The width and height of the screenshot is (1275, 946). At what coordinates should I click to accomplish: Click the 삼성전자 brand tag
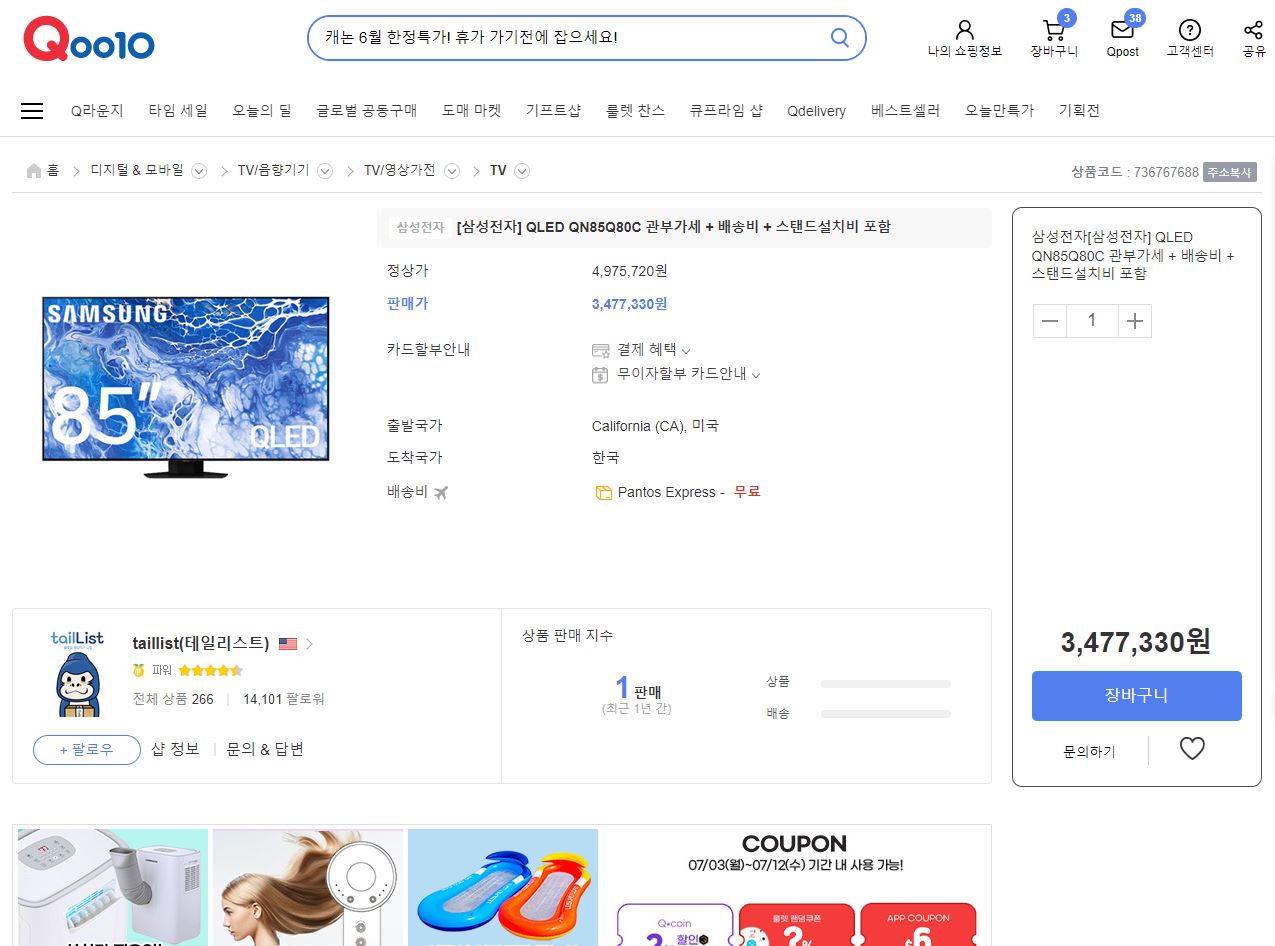click(420, 227)
